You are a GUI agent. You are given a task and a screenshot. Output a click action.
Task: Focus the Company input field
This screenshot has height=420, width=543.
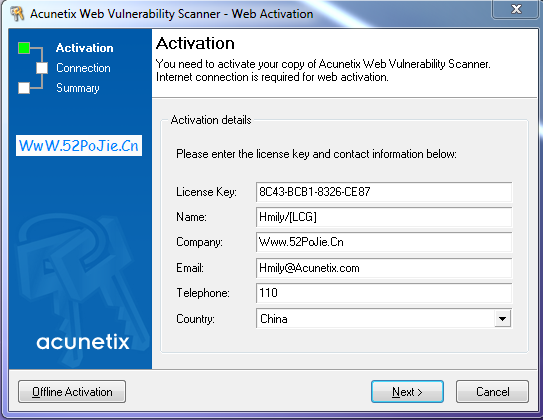[x=384, y=242]
